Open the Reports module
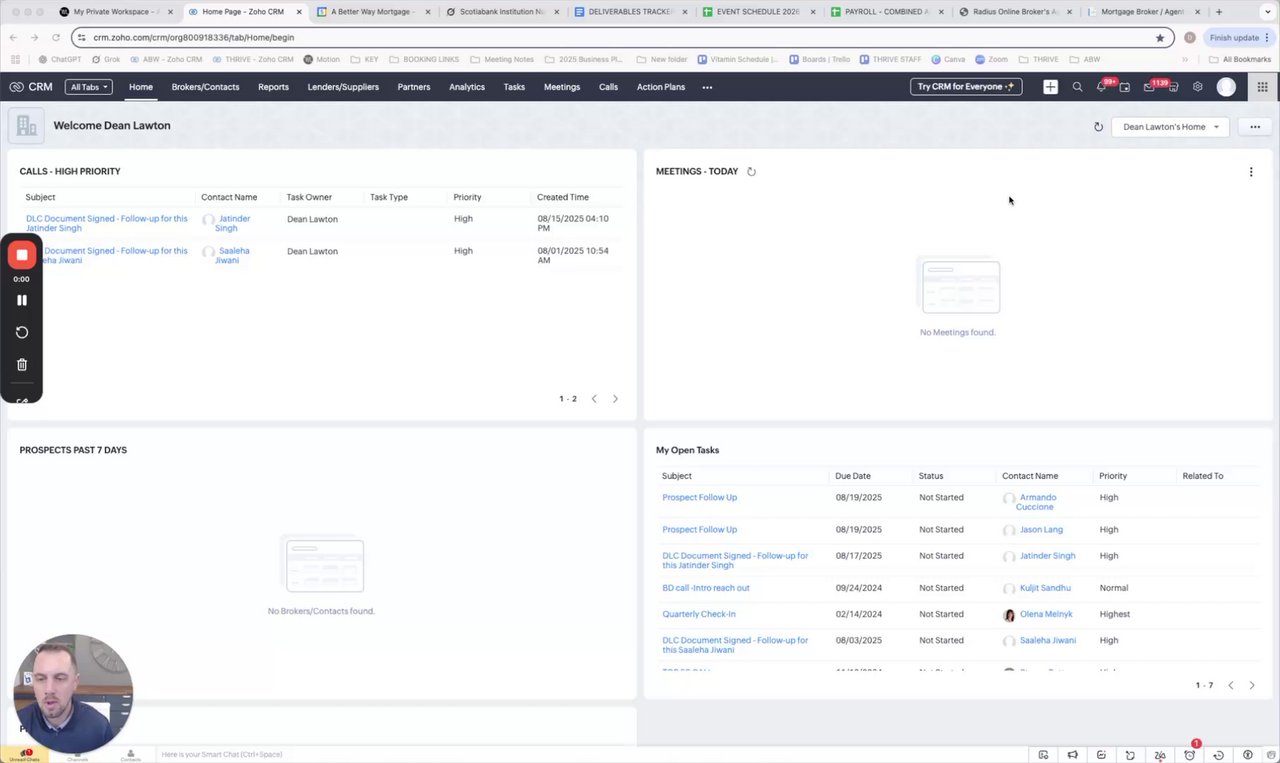The image size is (1280, 763). point(273,87)
